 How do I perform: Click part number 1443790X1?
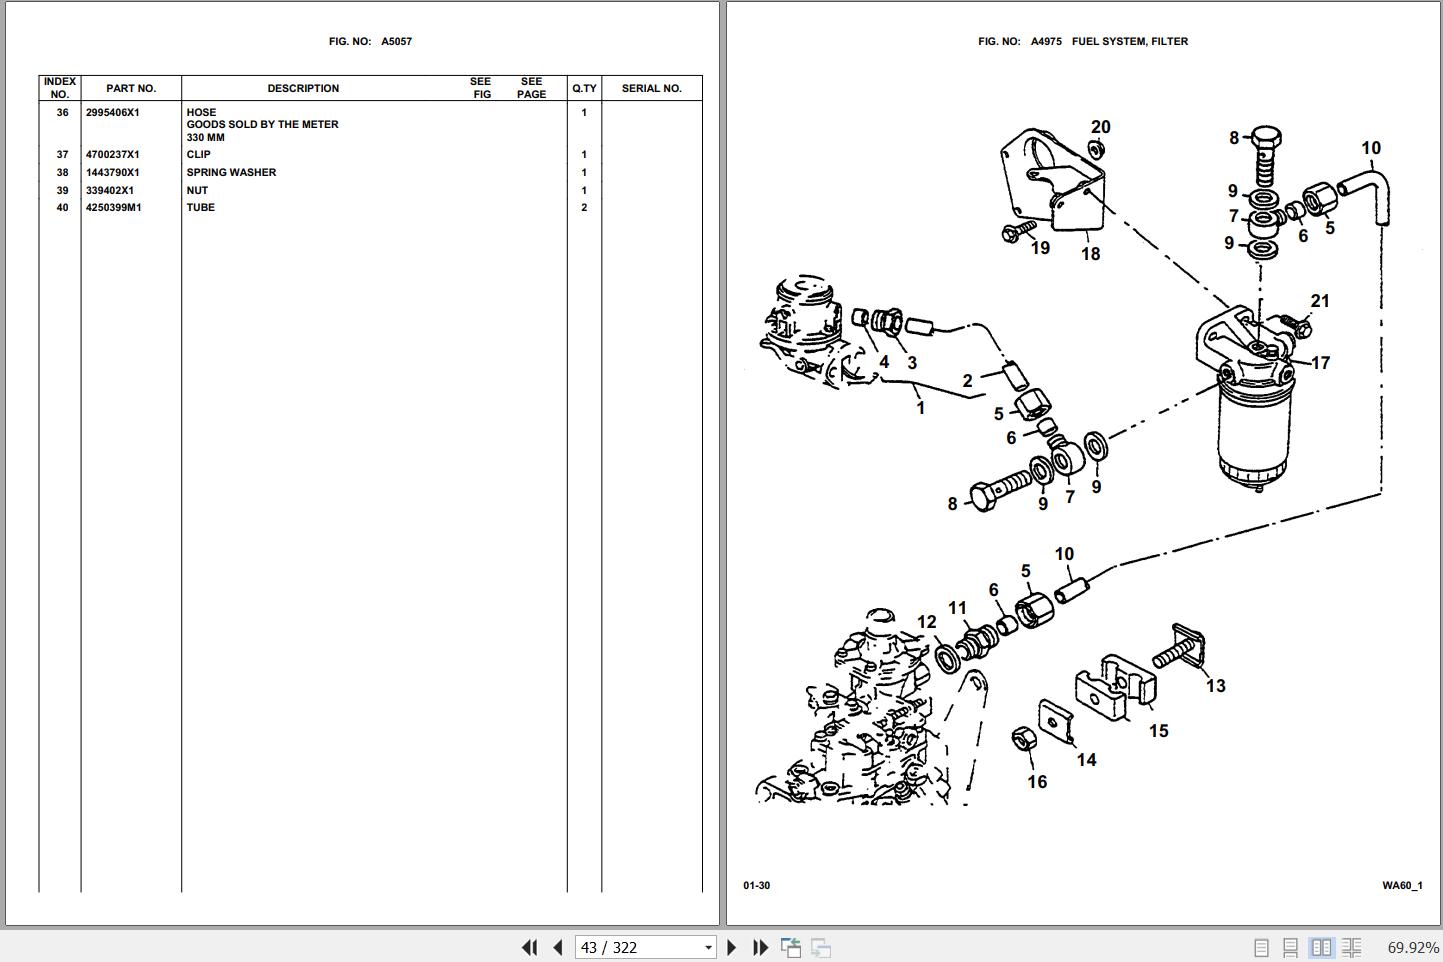(x=113, y=173)
